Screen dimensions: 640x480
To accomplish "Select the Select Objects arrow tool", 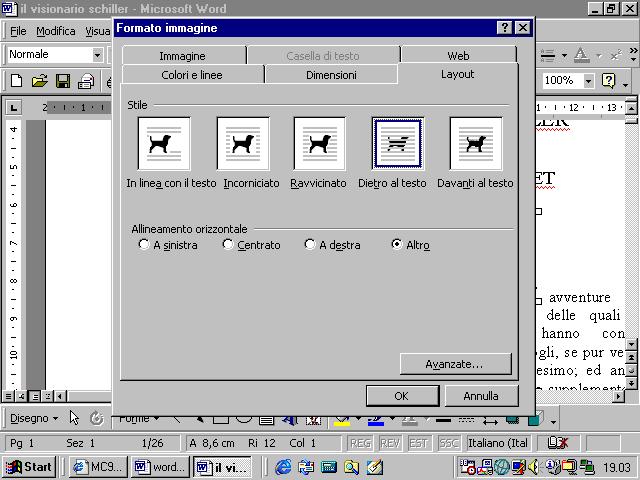I will tap(74, 418).
